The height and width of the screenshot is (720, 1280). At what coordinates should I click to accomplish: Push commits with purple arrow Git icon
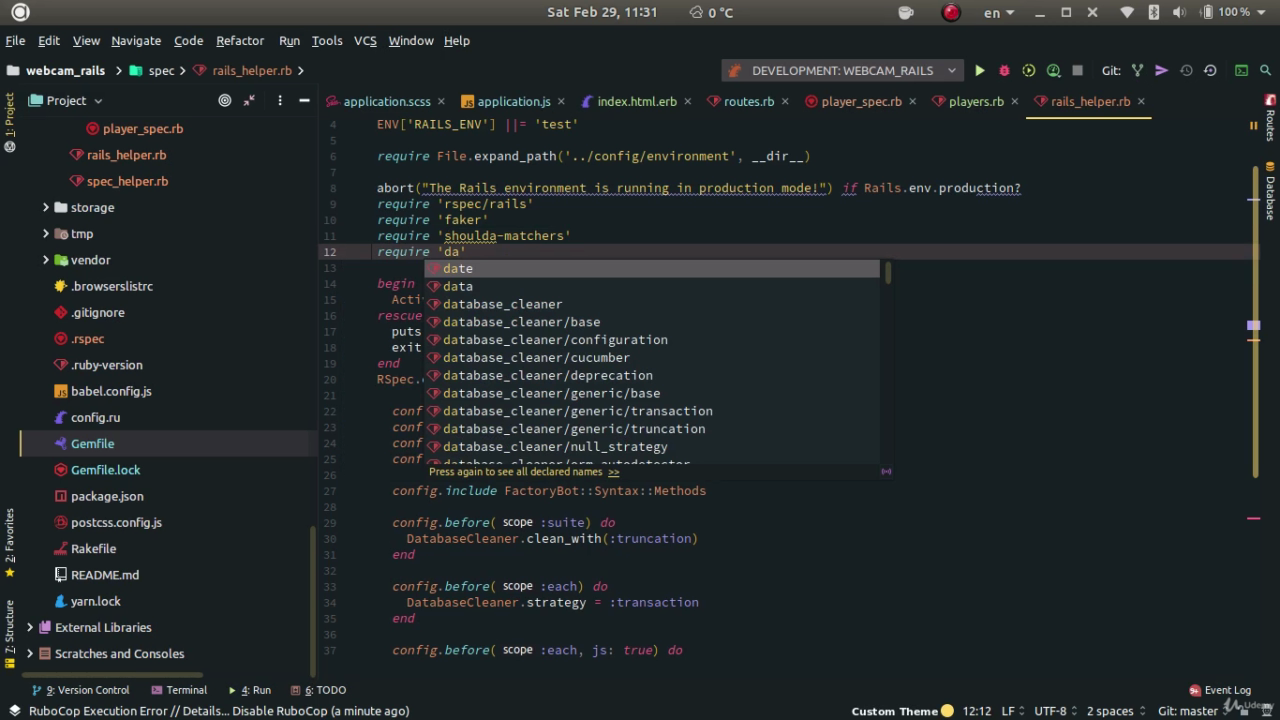point(1161,71)
